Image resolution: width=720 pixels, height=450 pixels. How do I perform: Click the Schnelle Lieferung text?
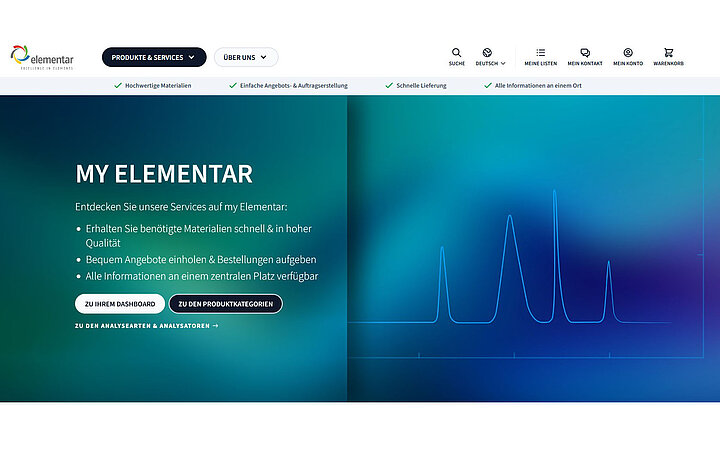click(x=421, y=85)
